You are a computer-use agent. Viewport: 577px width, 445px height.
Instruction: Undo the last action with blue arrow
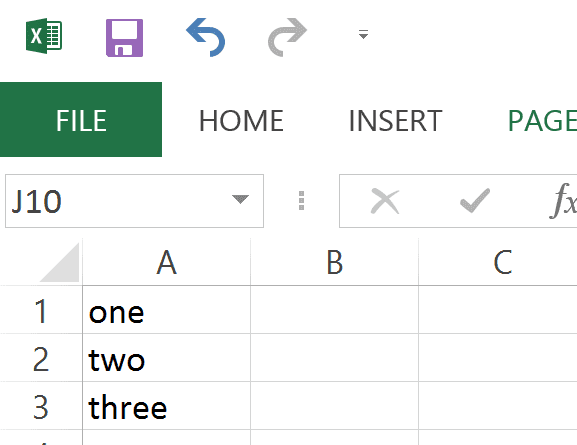tap(206, 37)
